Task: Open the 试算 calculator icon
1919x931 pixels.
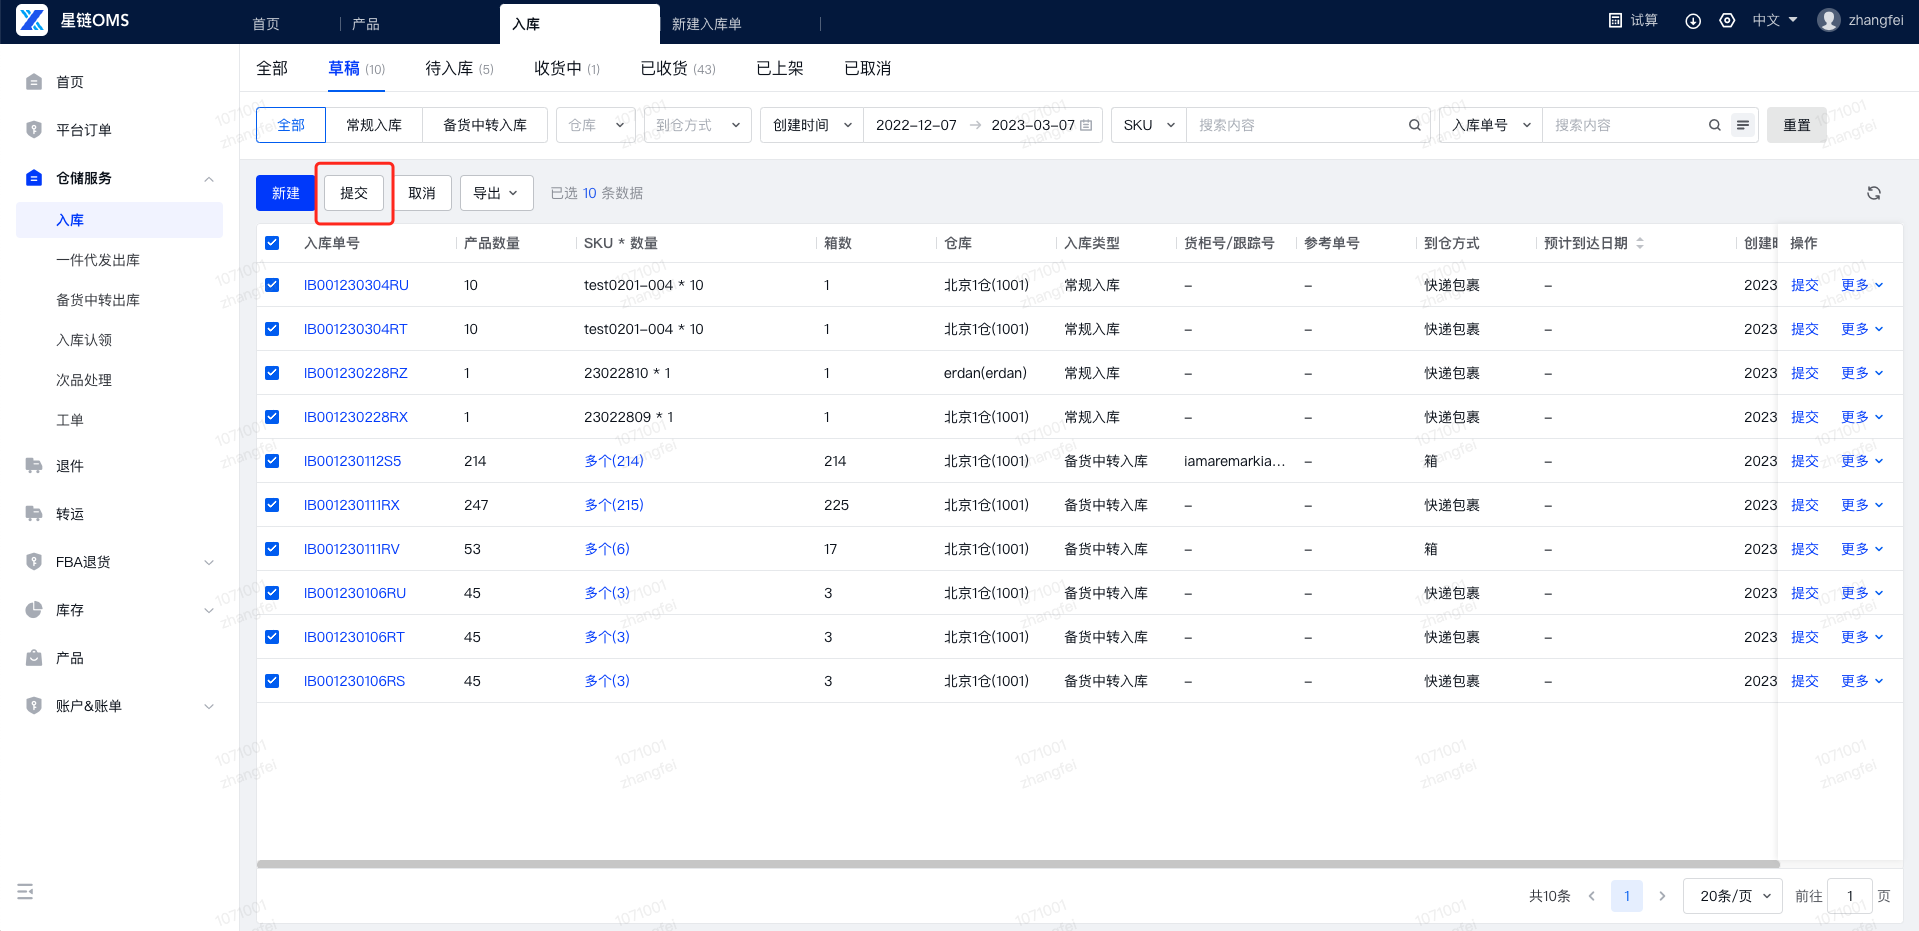Action: [1615, 20]
